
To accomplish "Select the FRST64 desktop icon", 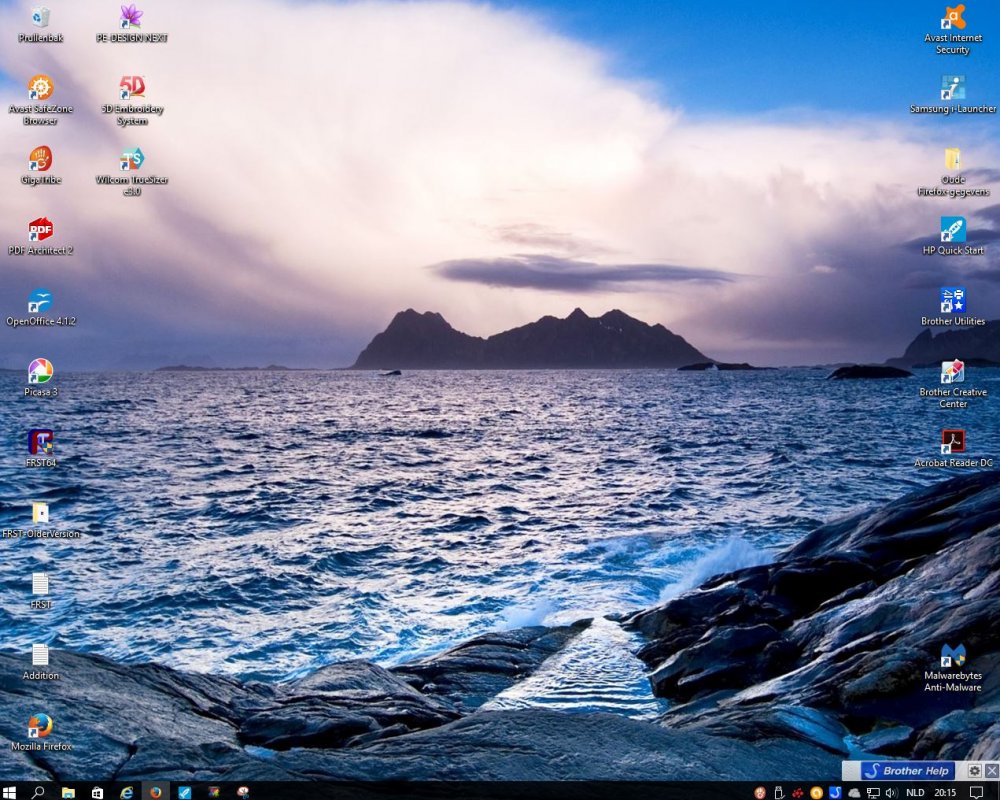I will 40,442.
